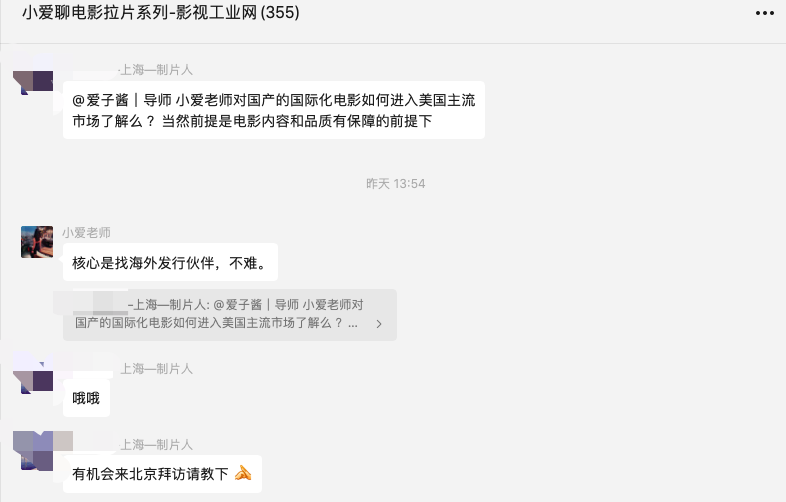Select the 核心是找海外发行伙伴 message bubble

pyautogui.click(x=170, y=264)
